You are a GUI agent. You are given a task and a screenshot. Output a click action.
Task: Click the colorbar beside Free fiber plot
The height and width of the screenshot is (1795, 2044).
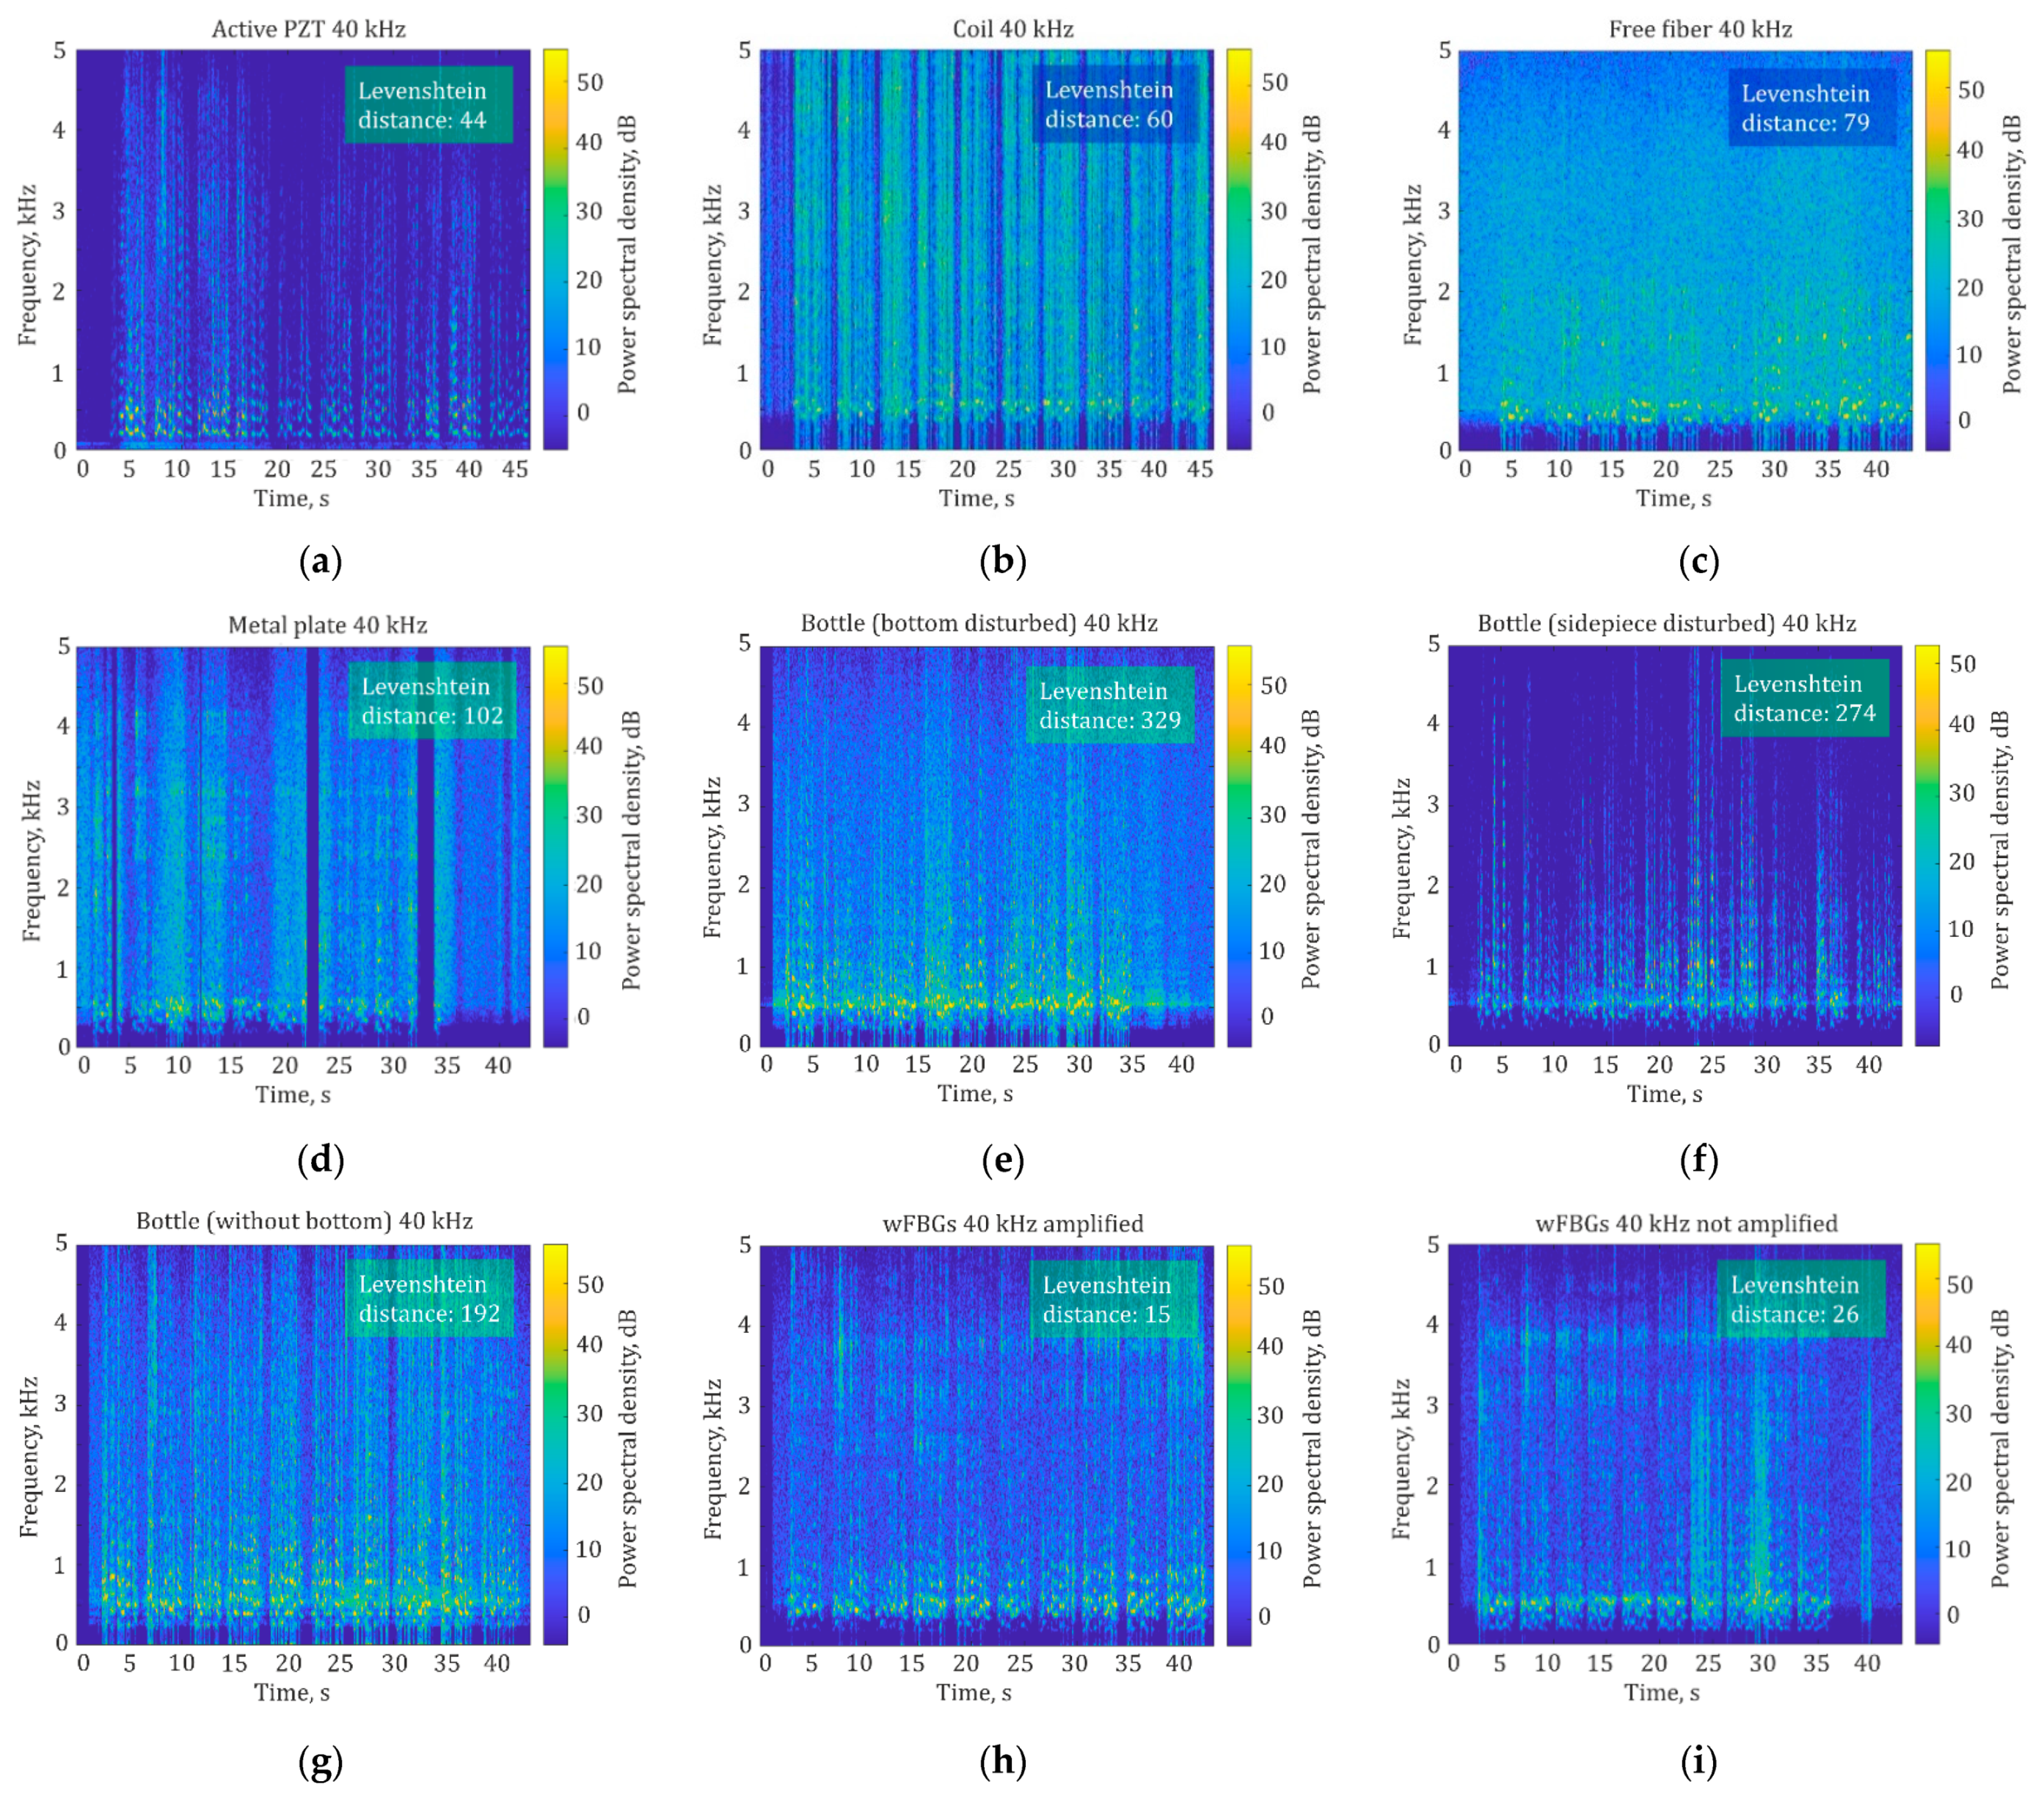click(1937, 250)
